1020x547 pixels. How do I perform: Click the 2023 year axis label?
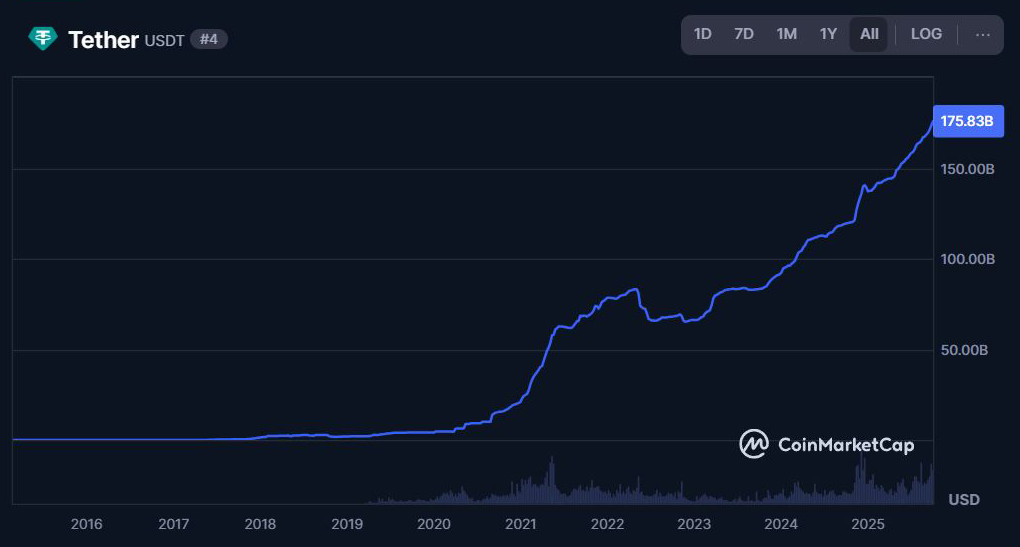(x=694, y=524)
